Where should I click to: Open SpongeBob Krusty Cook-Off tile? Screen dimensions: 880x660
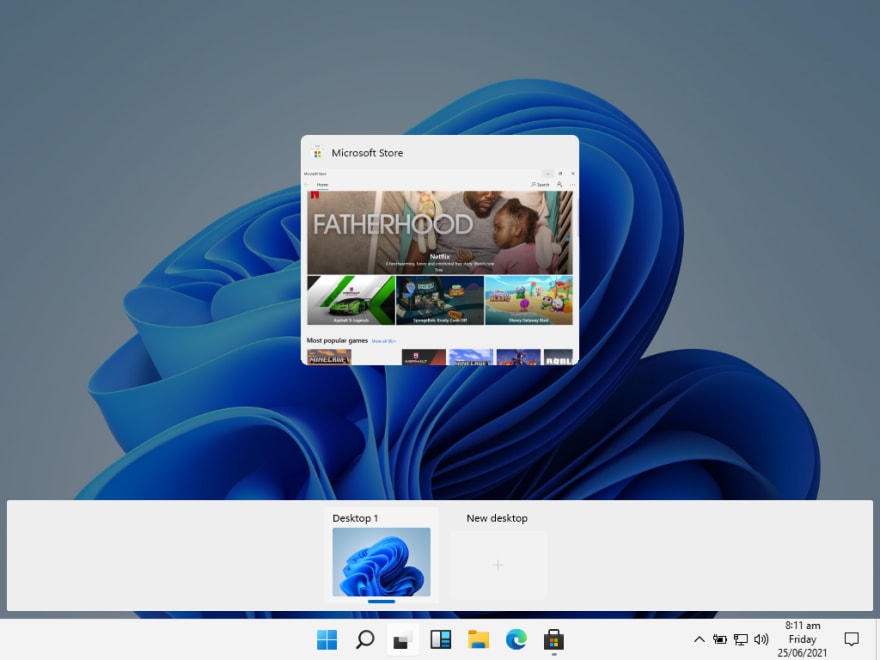click(440, 300)
